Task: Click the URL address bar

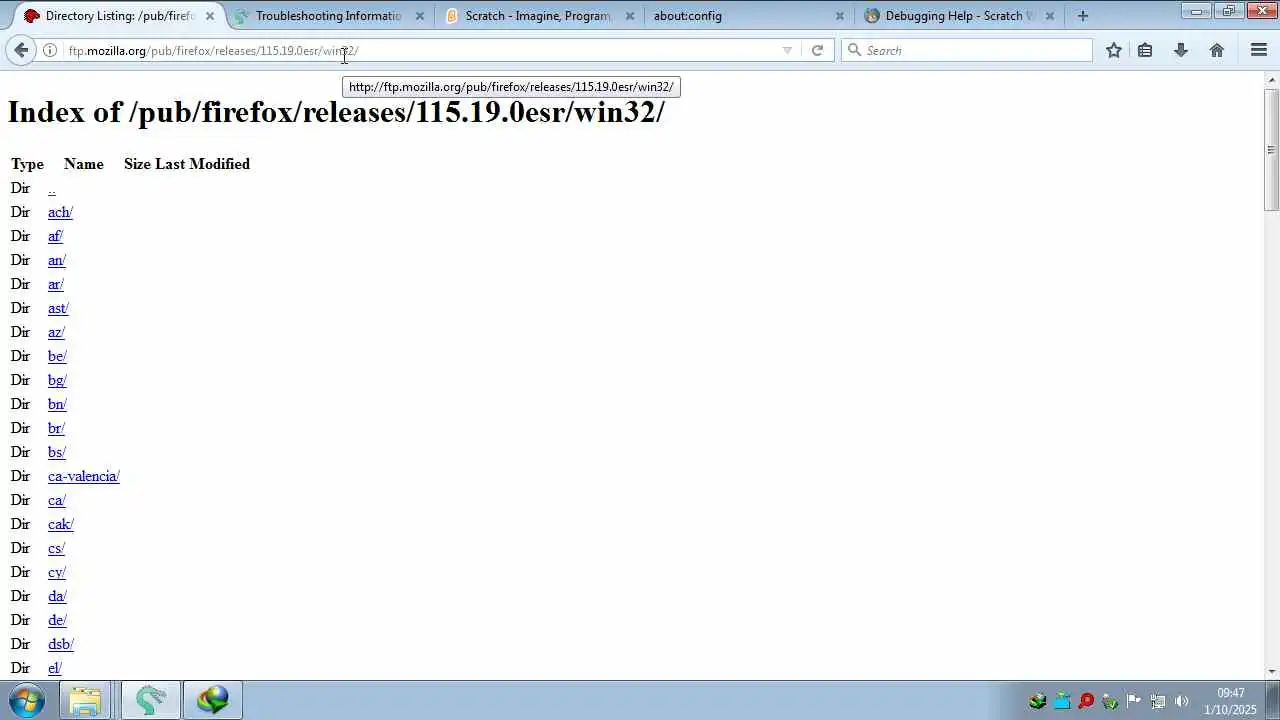Action: click(x=420, y=50)
